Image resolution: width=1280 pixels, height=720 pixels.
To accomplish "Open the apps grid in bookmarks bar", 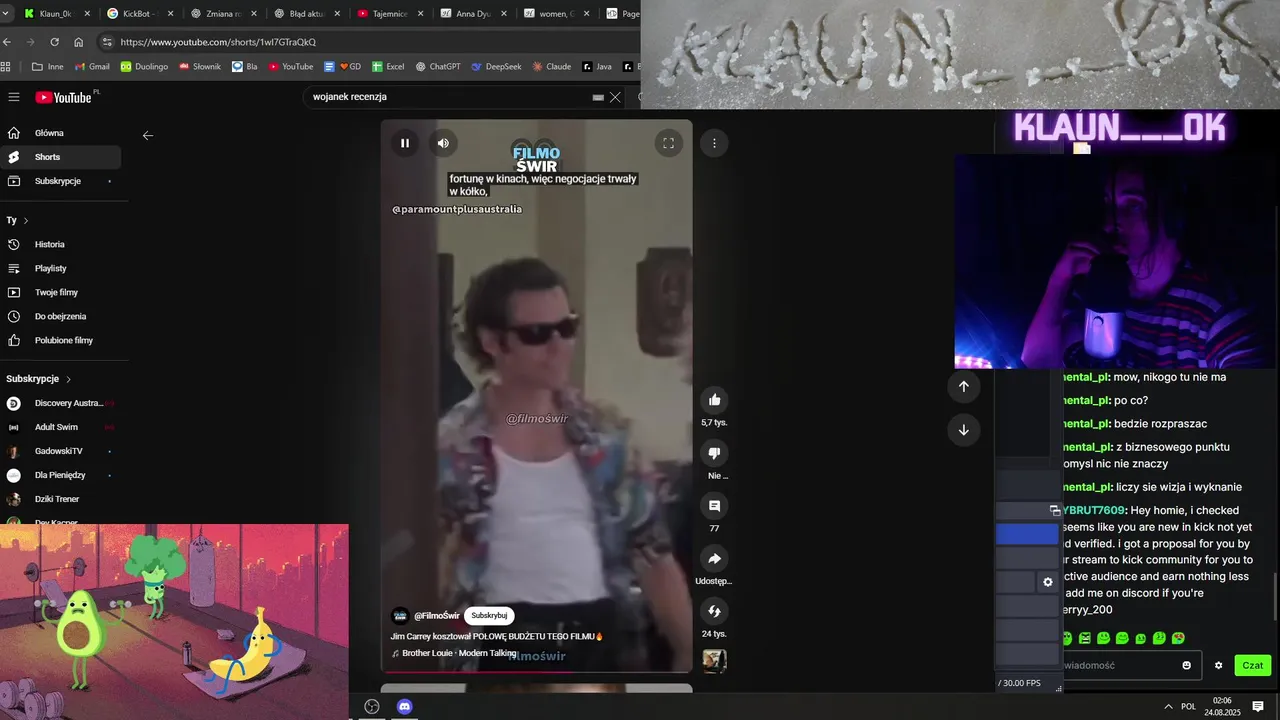I will 6,67.
